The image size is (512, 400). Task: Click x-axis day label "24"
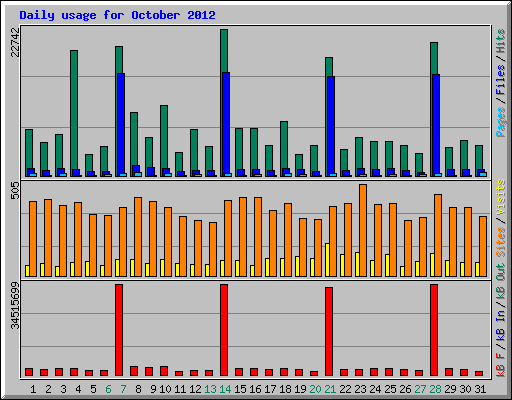(375, 389)
